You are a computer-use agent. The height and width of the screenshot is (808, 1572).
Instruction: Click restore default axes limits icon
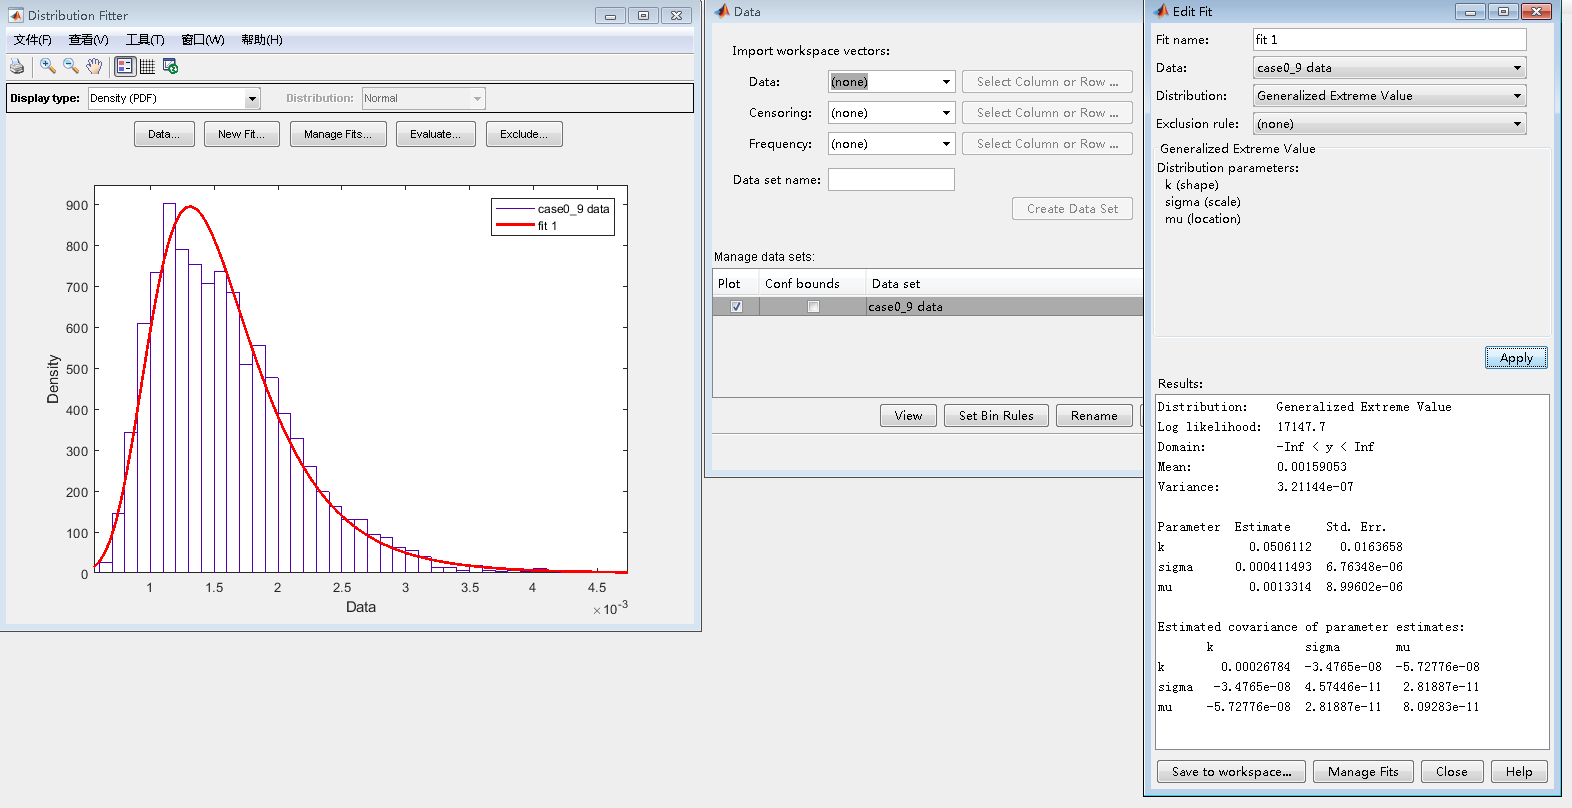click(170, 66)
